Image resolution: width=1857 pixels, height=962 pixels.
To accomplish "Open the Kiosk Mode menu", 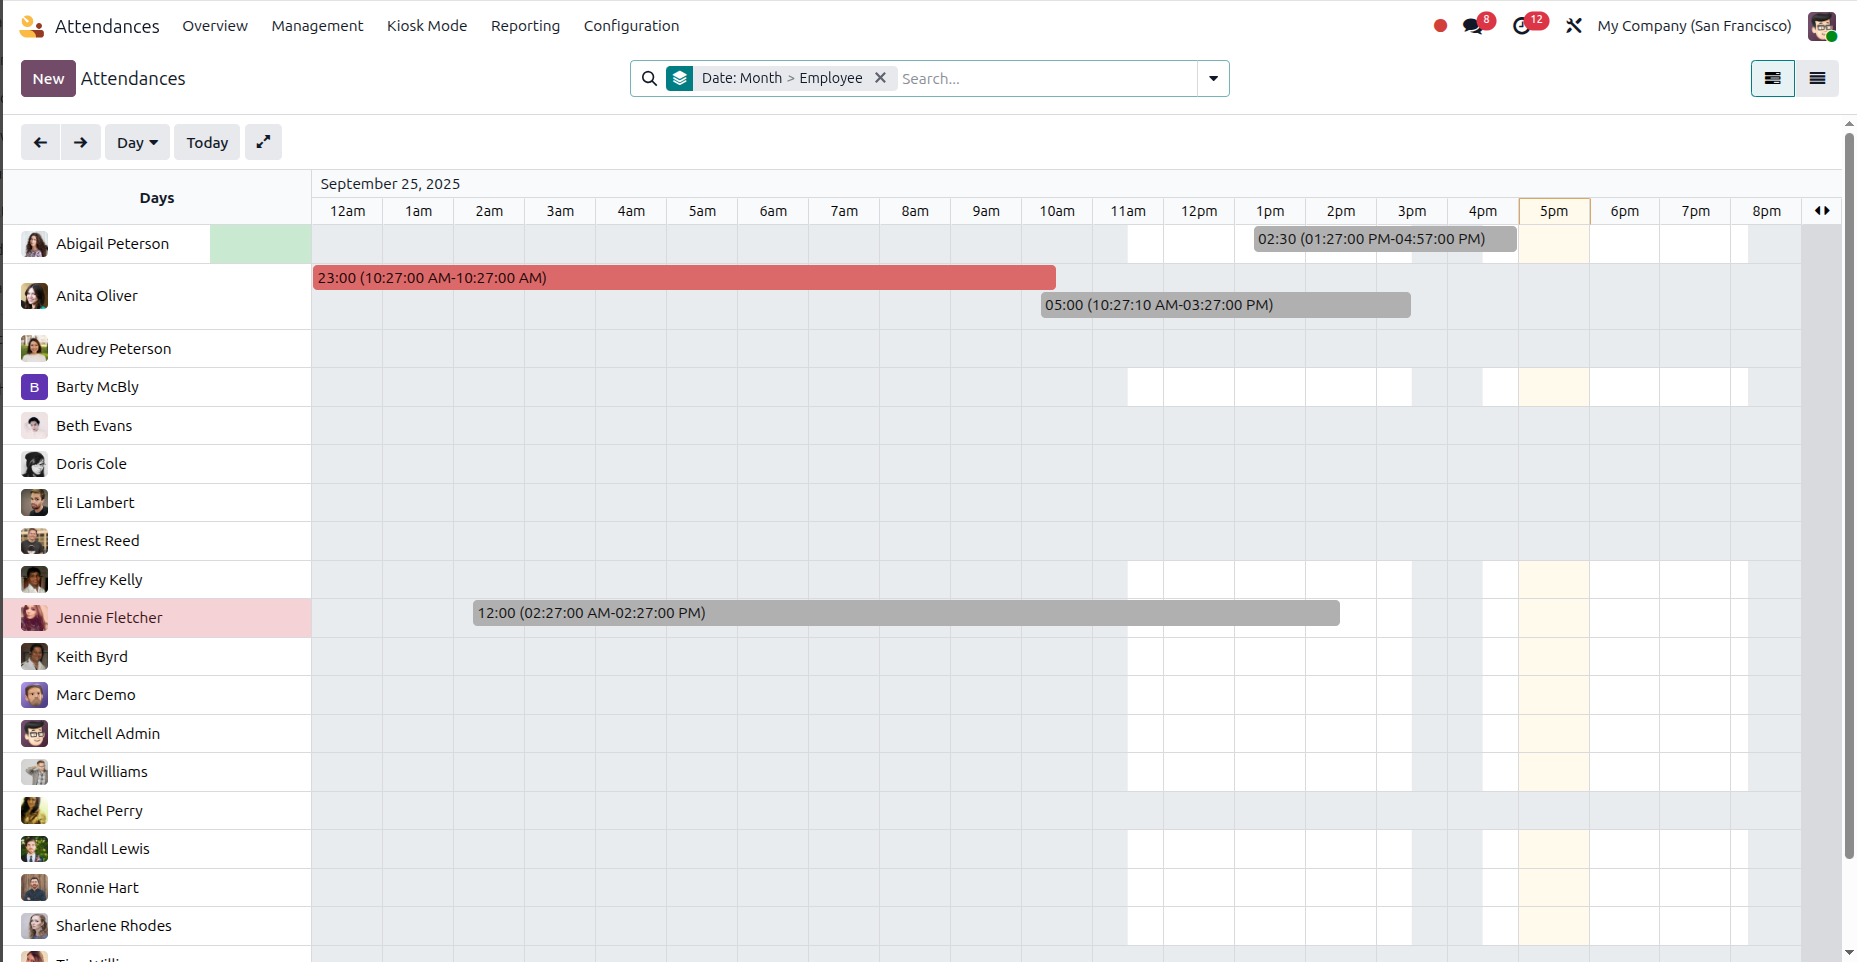I will [427, 26].
